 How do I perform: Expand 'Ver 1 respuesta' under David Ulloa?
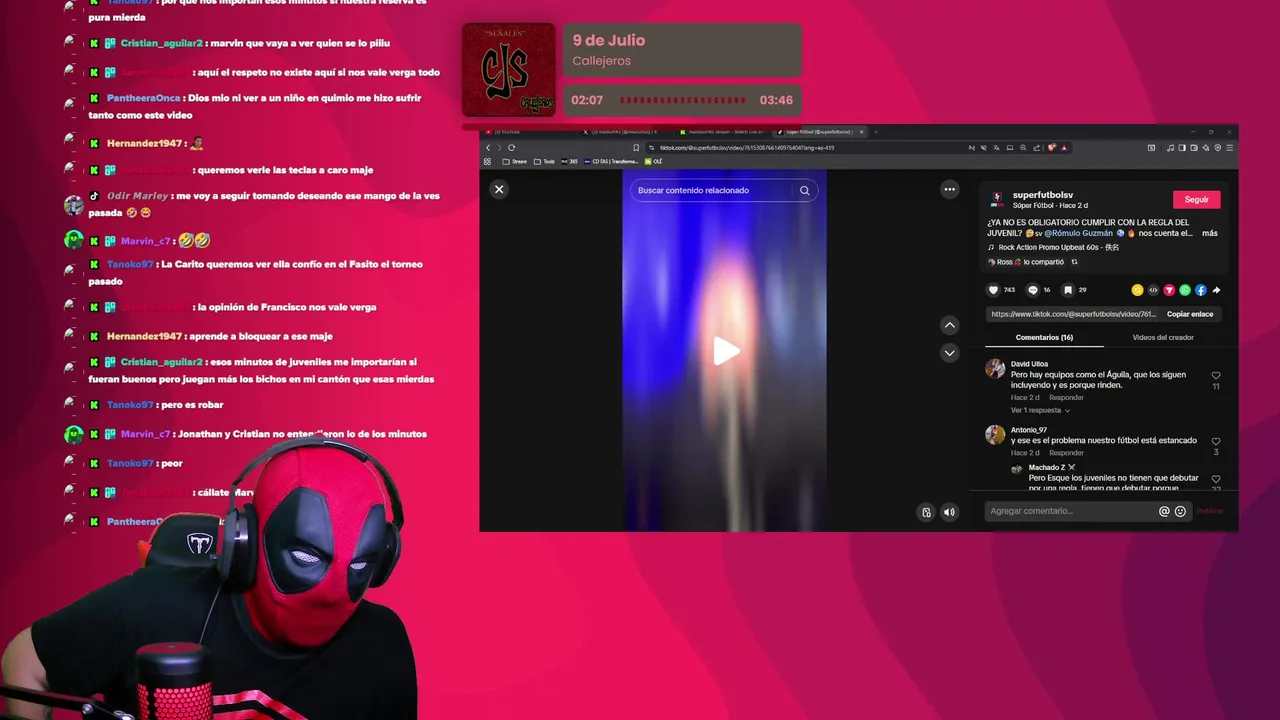click(x=1040, y=410)
